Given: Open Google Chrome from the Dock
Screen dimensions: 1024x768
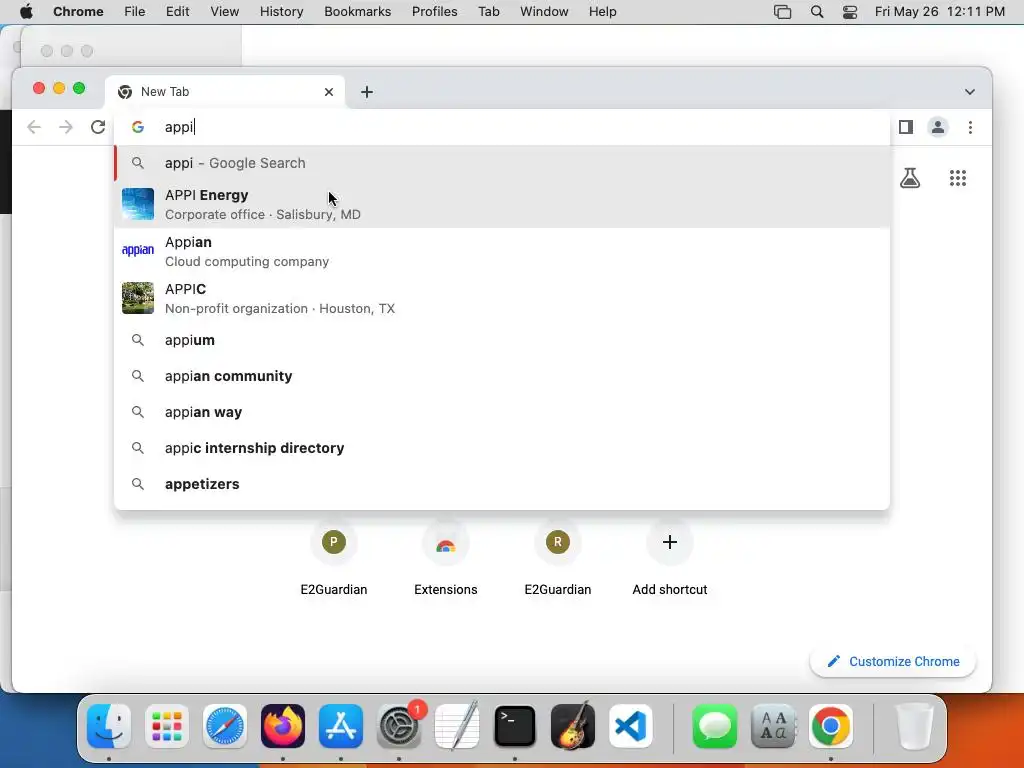Looking at the screenshot, I should (831, 726).
